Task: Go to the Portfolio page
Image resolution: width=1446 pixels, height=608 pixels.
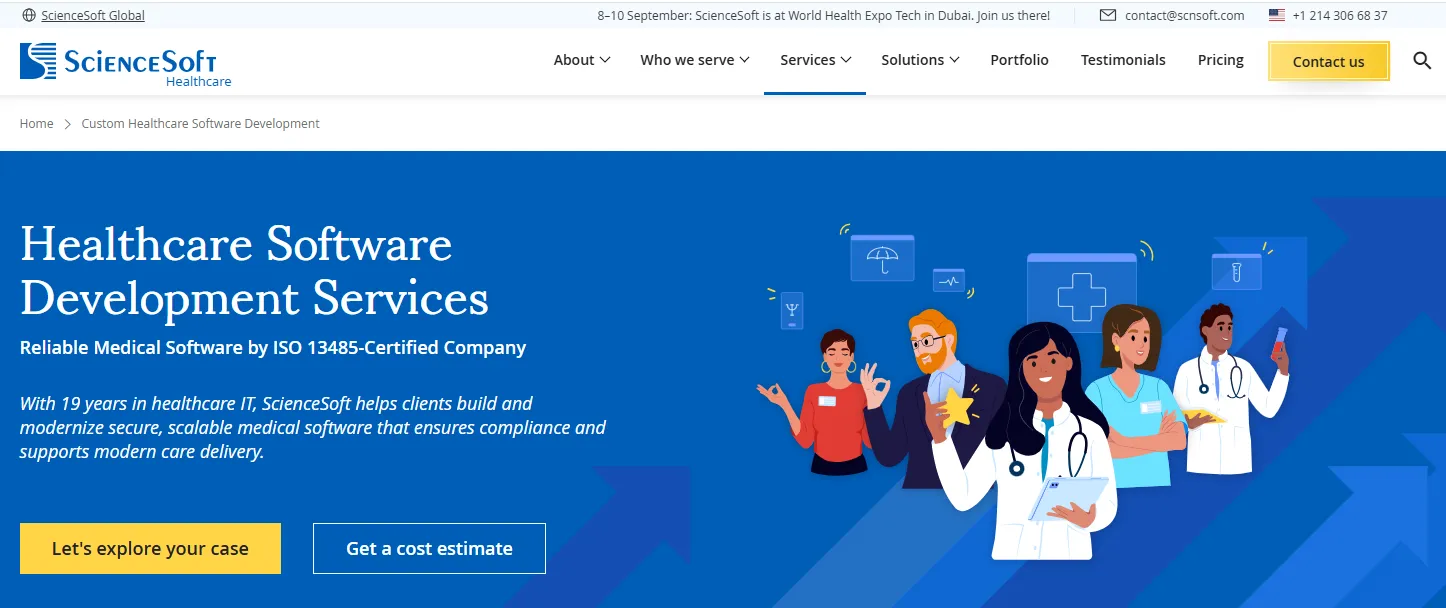Action: 1019,60
